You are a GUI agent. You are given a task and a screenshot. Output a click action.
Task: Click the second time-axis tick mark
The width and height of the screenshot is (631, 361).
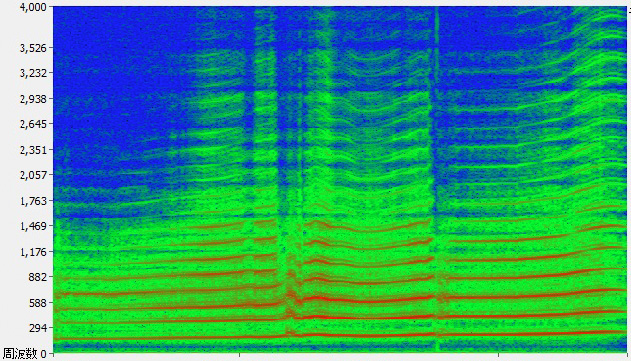click(x=498, y=355)
